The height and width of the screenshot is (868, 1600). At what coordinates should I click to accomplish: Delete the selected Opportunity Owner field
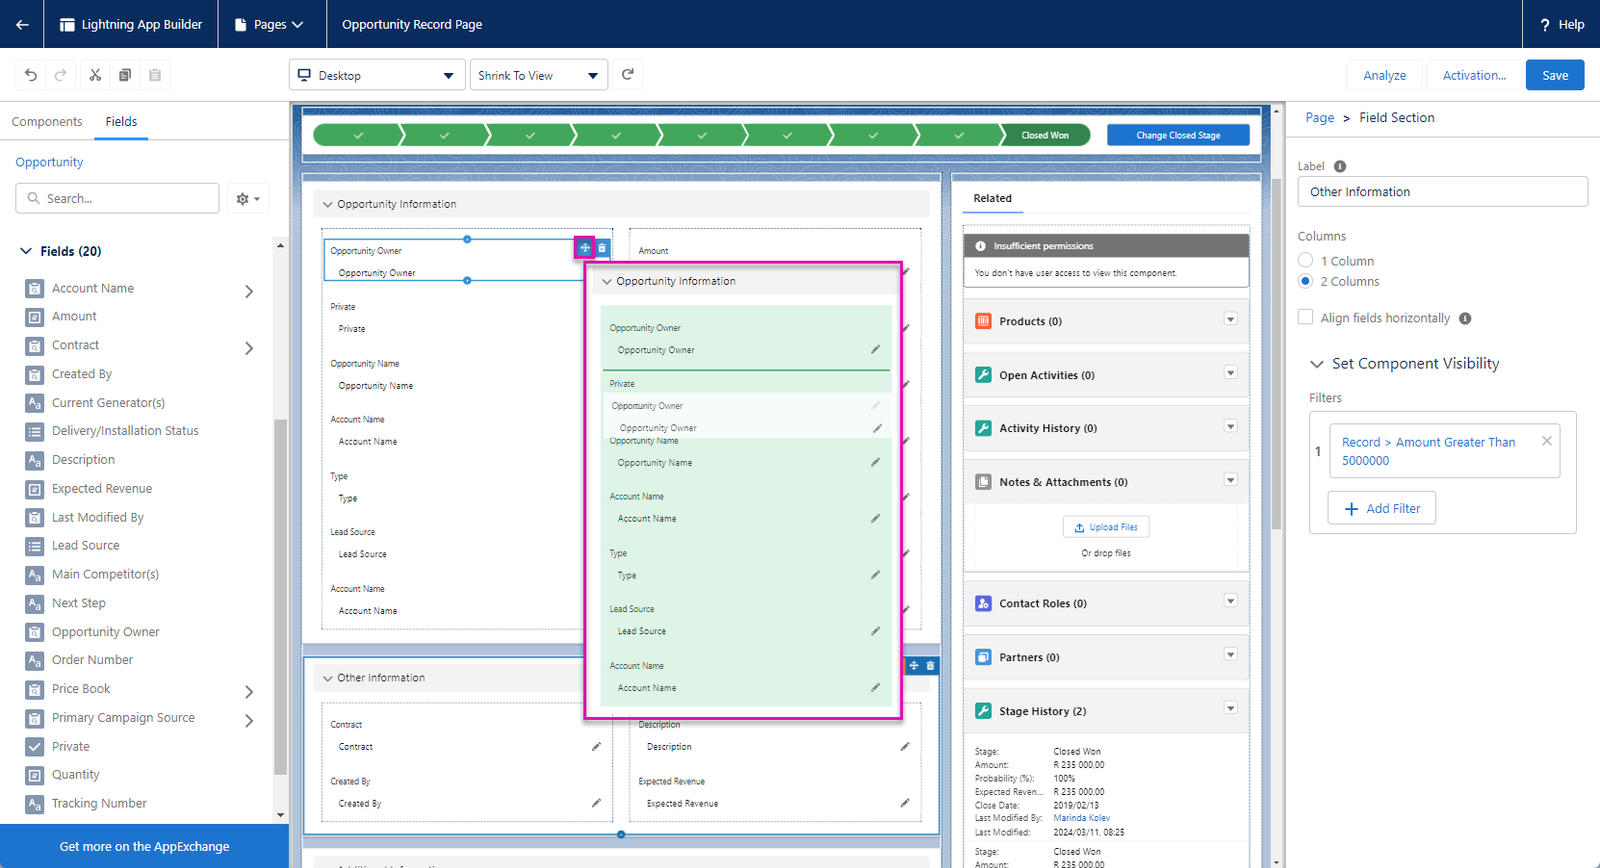[x=602, y=248]
